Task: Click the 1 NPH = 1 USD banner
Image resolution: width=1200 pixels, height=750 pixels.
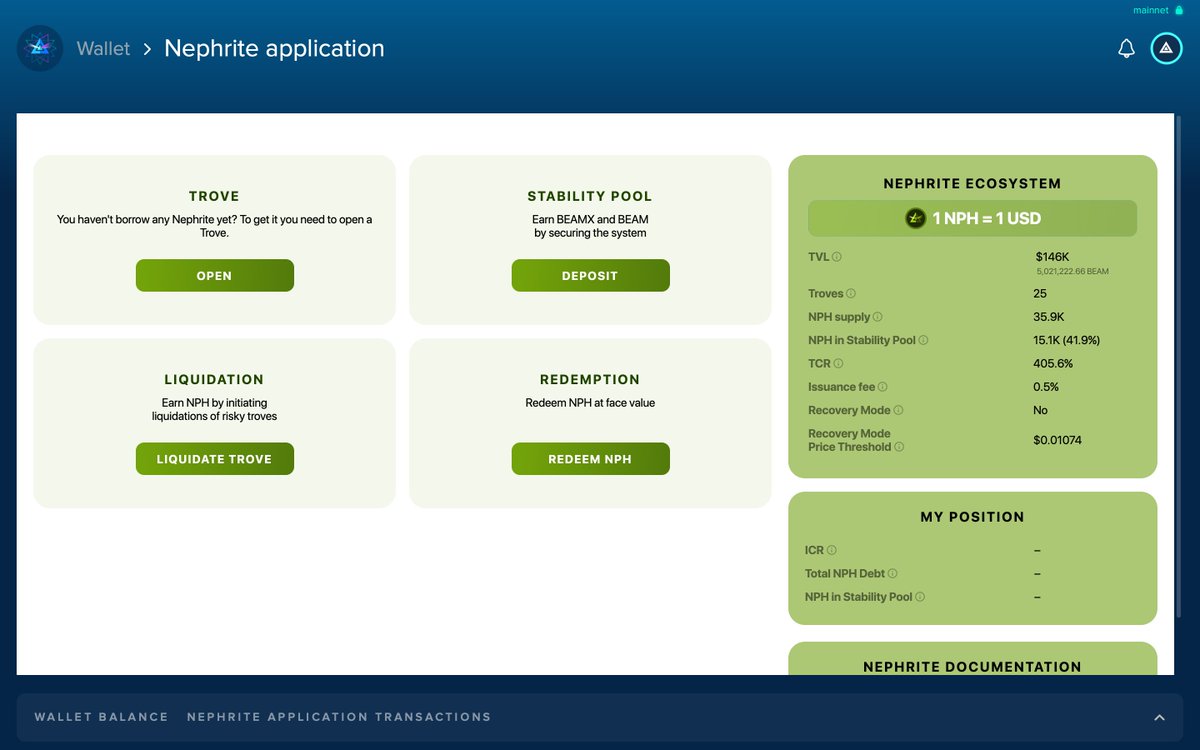Action: [x=972, y=218]
